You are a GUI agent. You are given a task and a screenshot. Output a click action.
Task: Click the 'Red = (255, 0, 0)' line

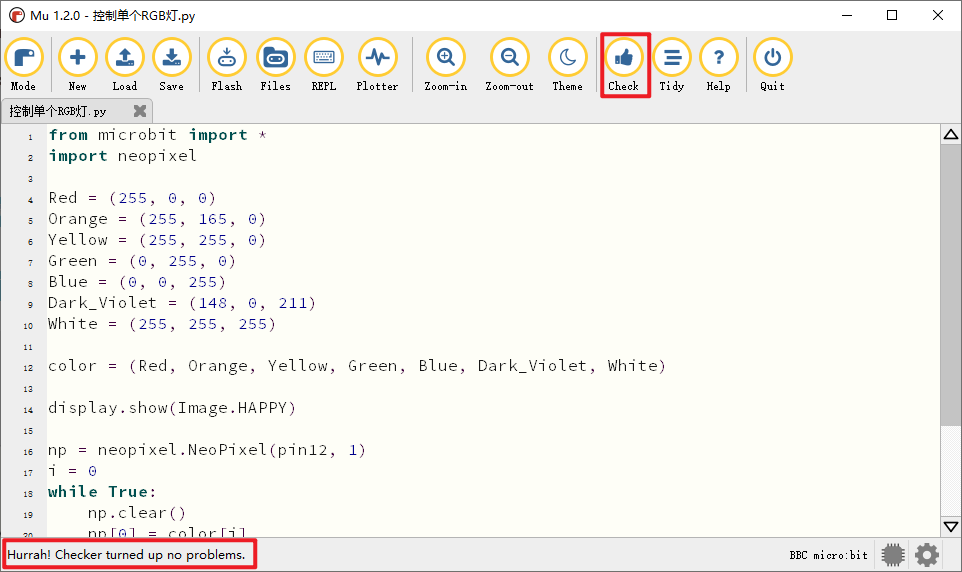tap(132, 198)
